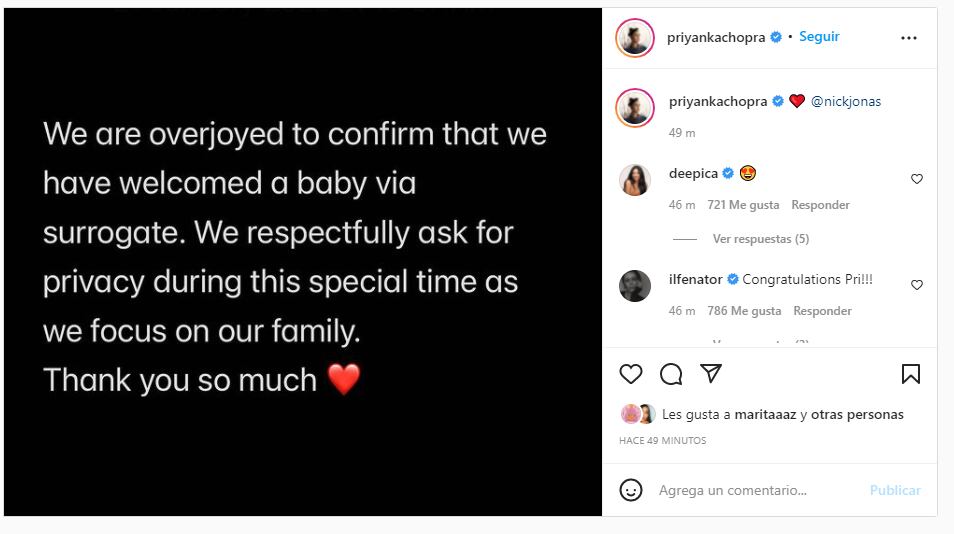
Task: Like deepica's comment
Action: [x=916, y=179]
